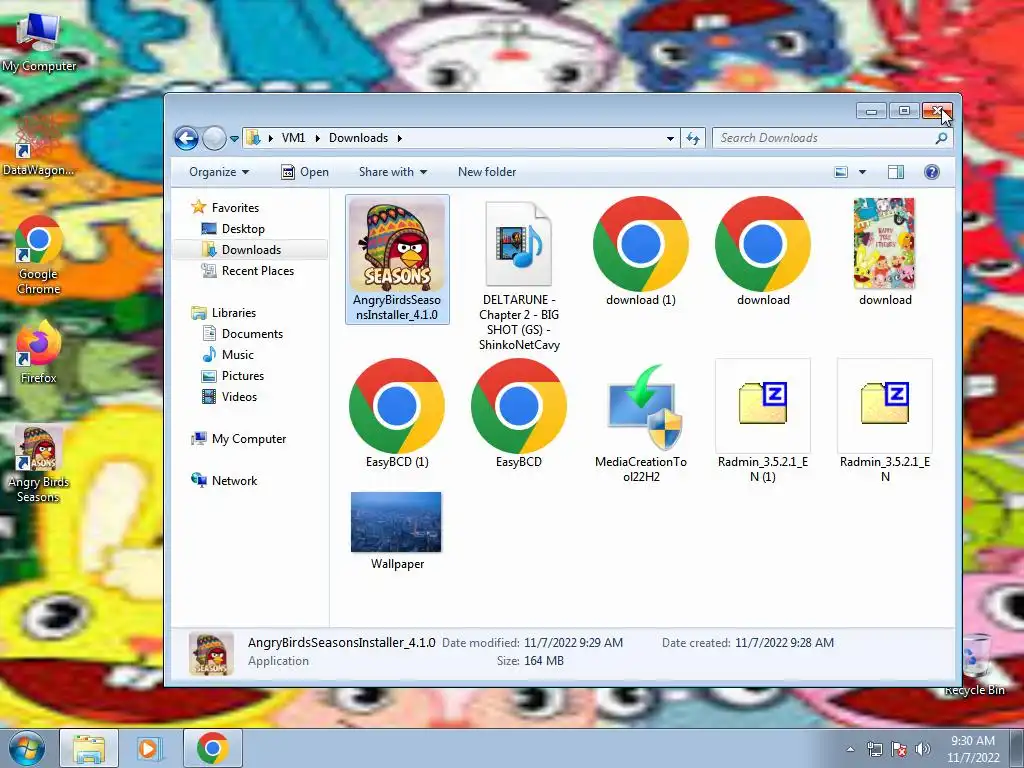Screen dimensions: 1024x768
Task: Open the Documents library
Action: click(252, 334)
